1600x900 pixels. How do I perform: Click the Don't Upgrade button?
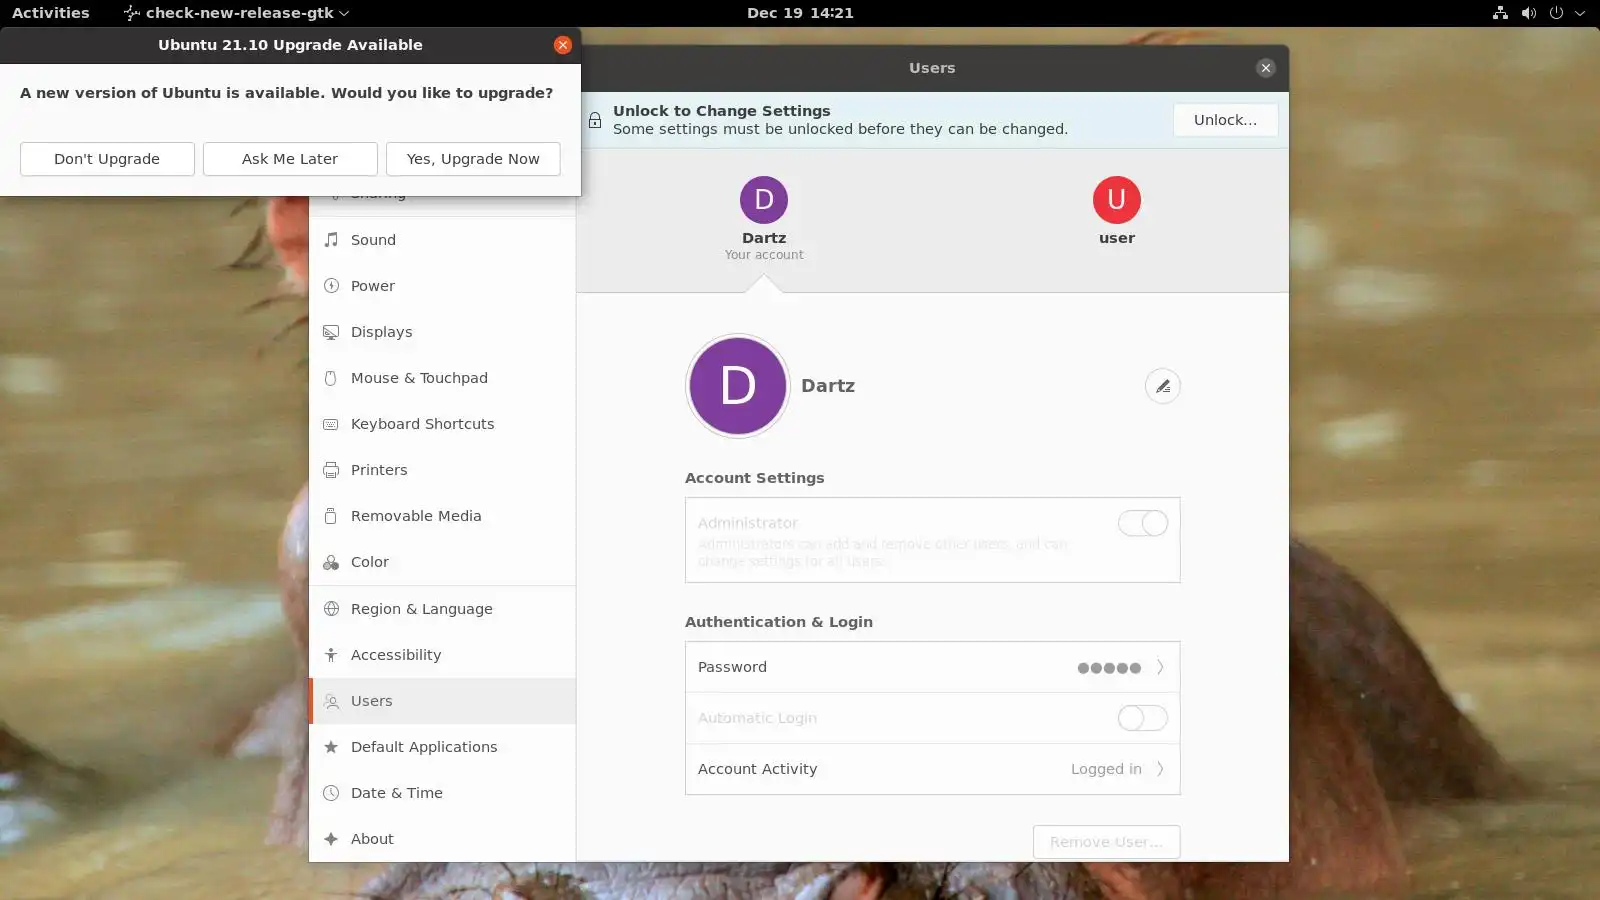pos(107,159)
